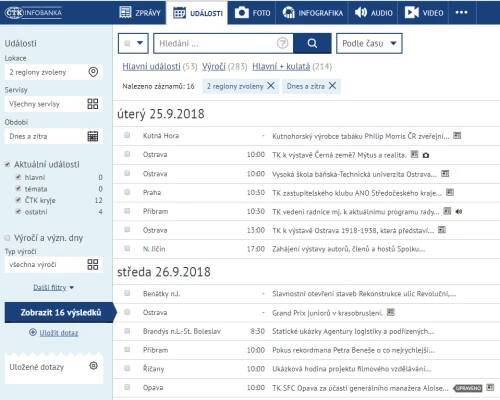500x400 pixels.
Task: Click into the Hledání search field
Action: [215, 43]
